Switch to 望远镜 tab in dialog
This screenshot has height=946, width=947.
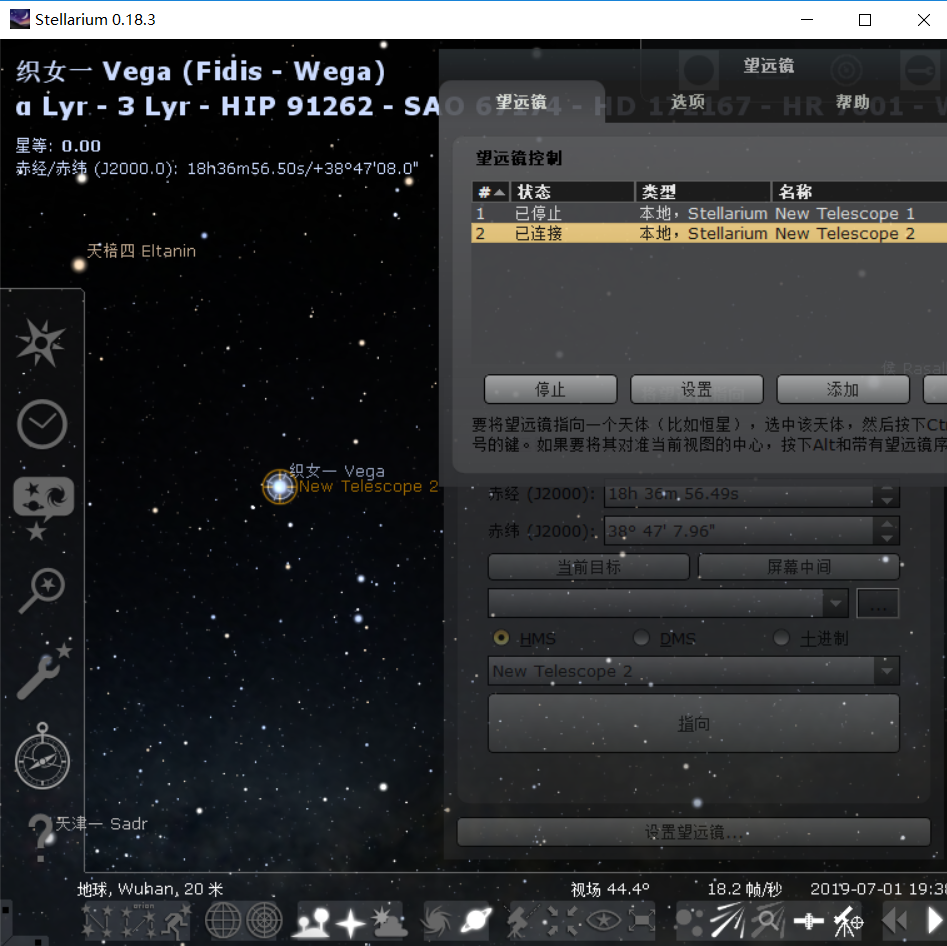coord(521,101)
